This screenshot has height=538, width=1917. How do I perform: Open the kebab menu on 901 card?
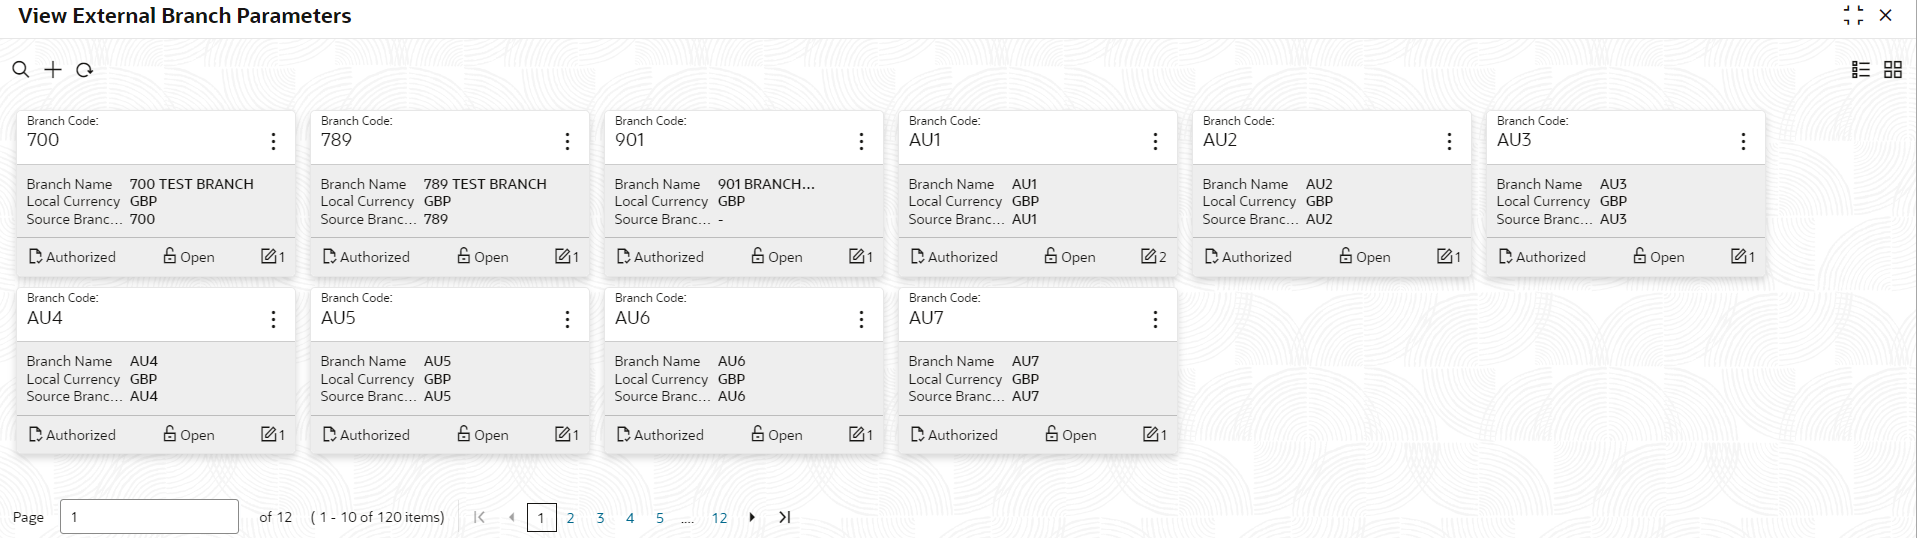point(861,142)
